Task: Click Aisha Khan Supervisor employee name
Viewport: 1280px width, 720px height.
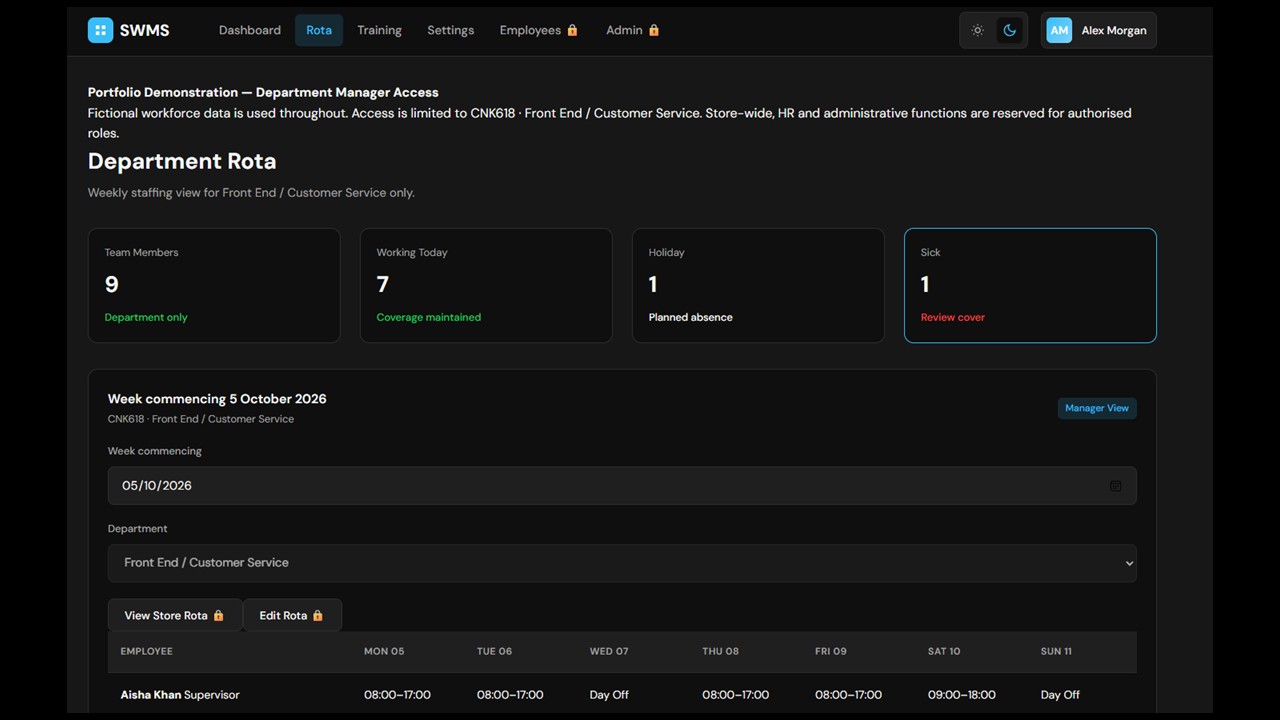Action: click(180, 695)
